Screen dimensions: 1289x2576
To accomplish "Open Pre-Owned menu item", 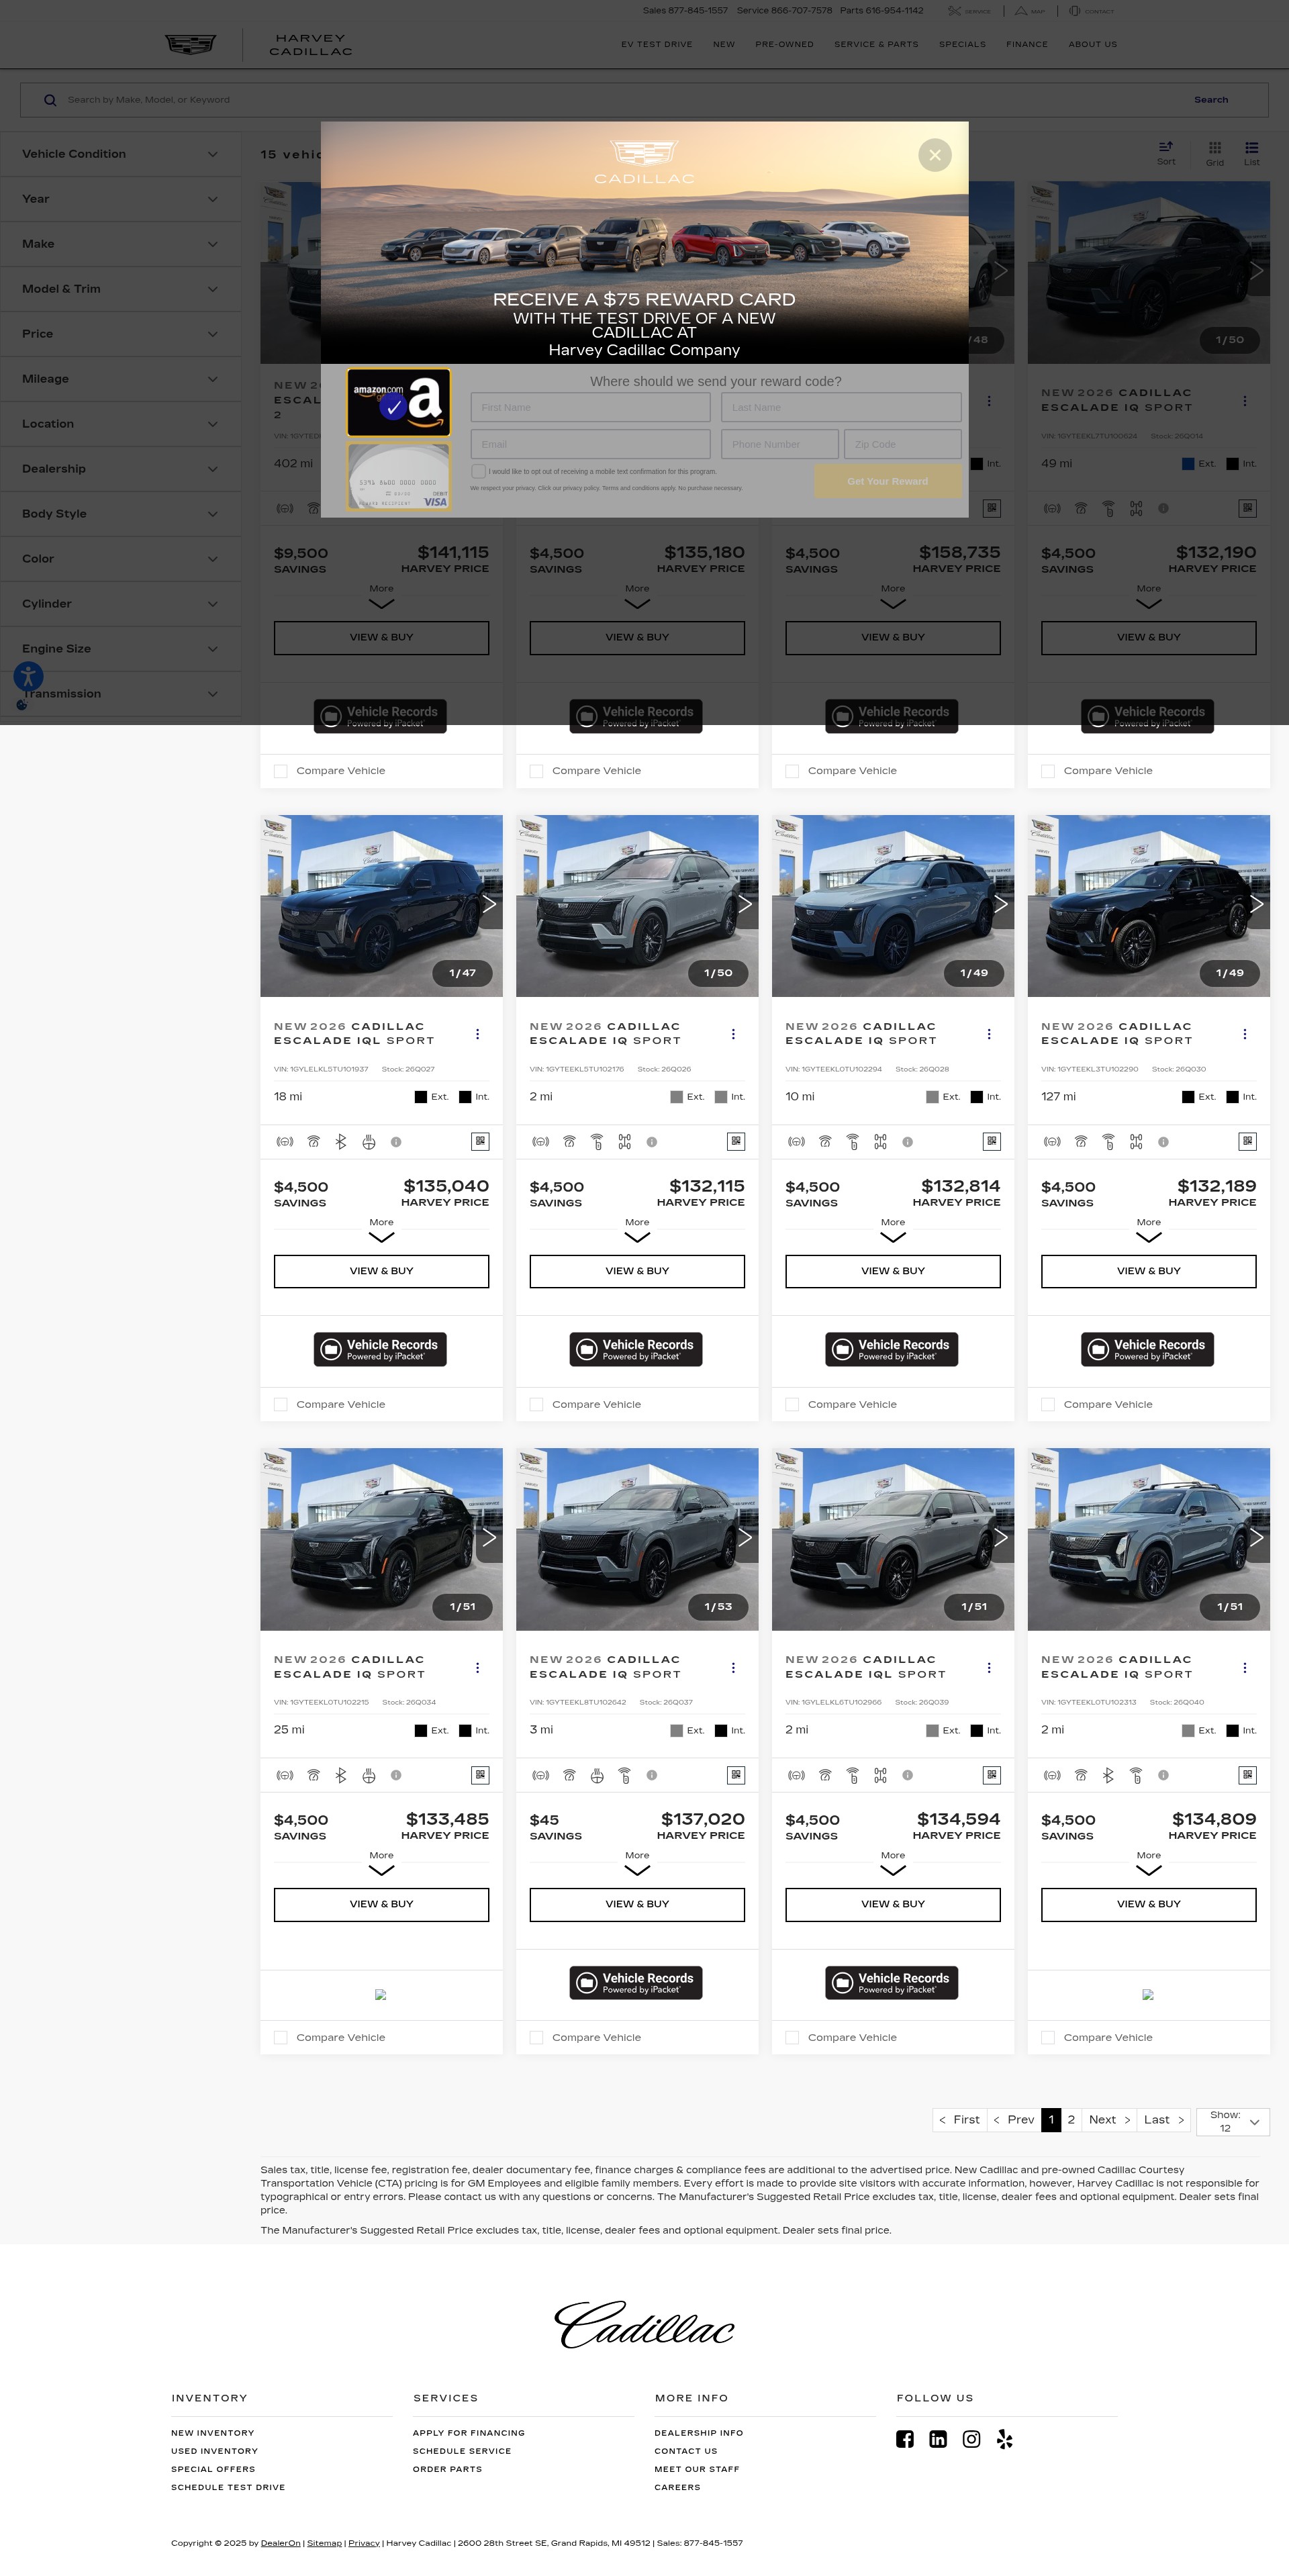I will pos(784,44).
